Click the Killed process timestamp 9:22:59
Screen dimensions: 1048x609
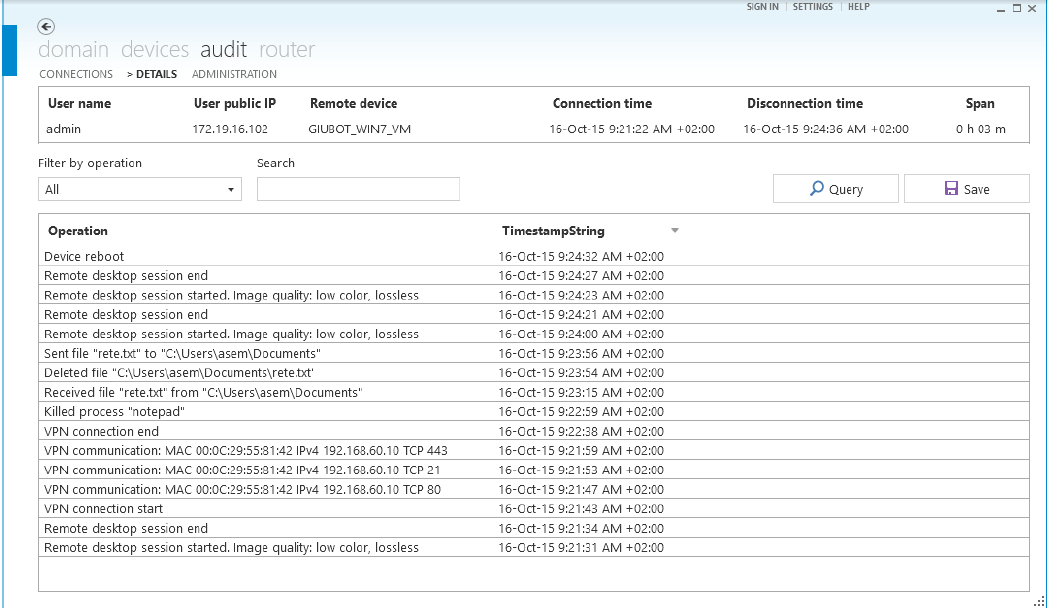(581, 412)
